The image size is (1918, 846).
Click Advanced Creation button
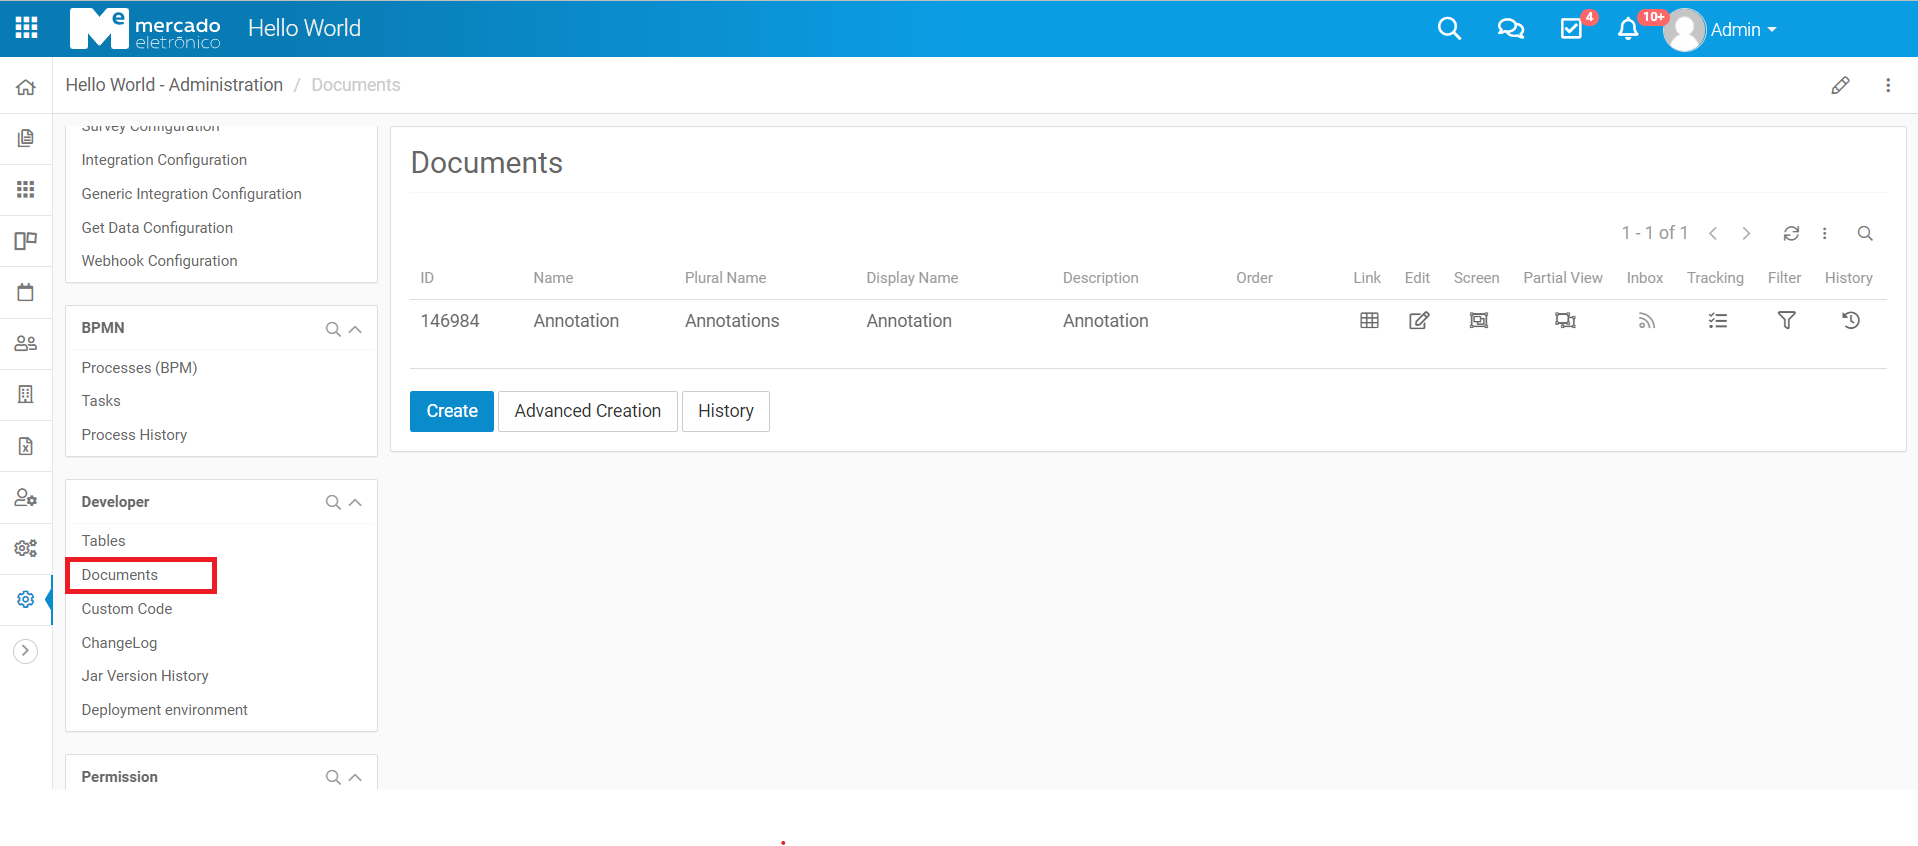(588, 411)
